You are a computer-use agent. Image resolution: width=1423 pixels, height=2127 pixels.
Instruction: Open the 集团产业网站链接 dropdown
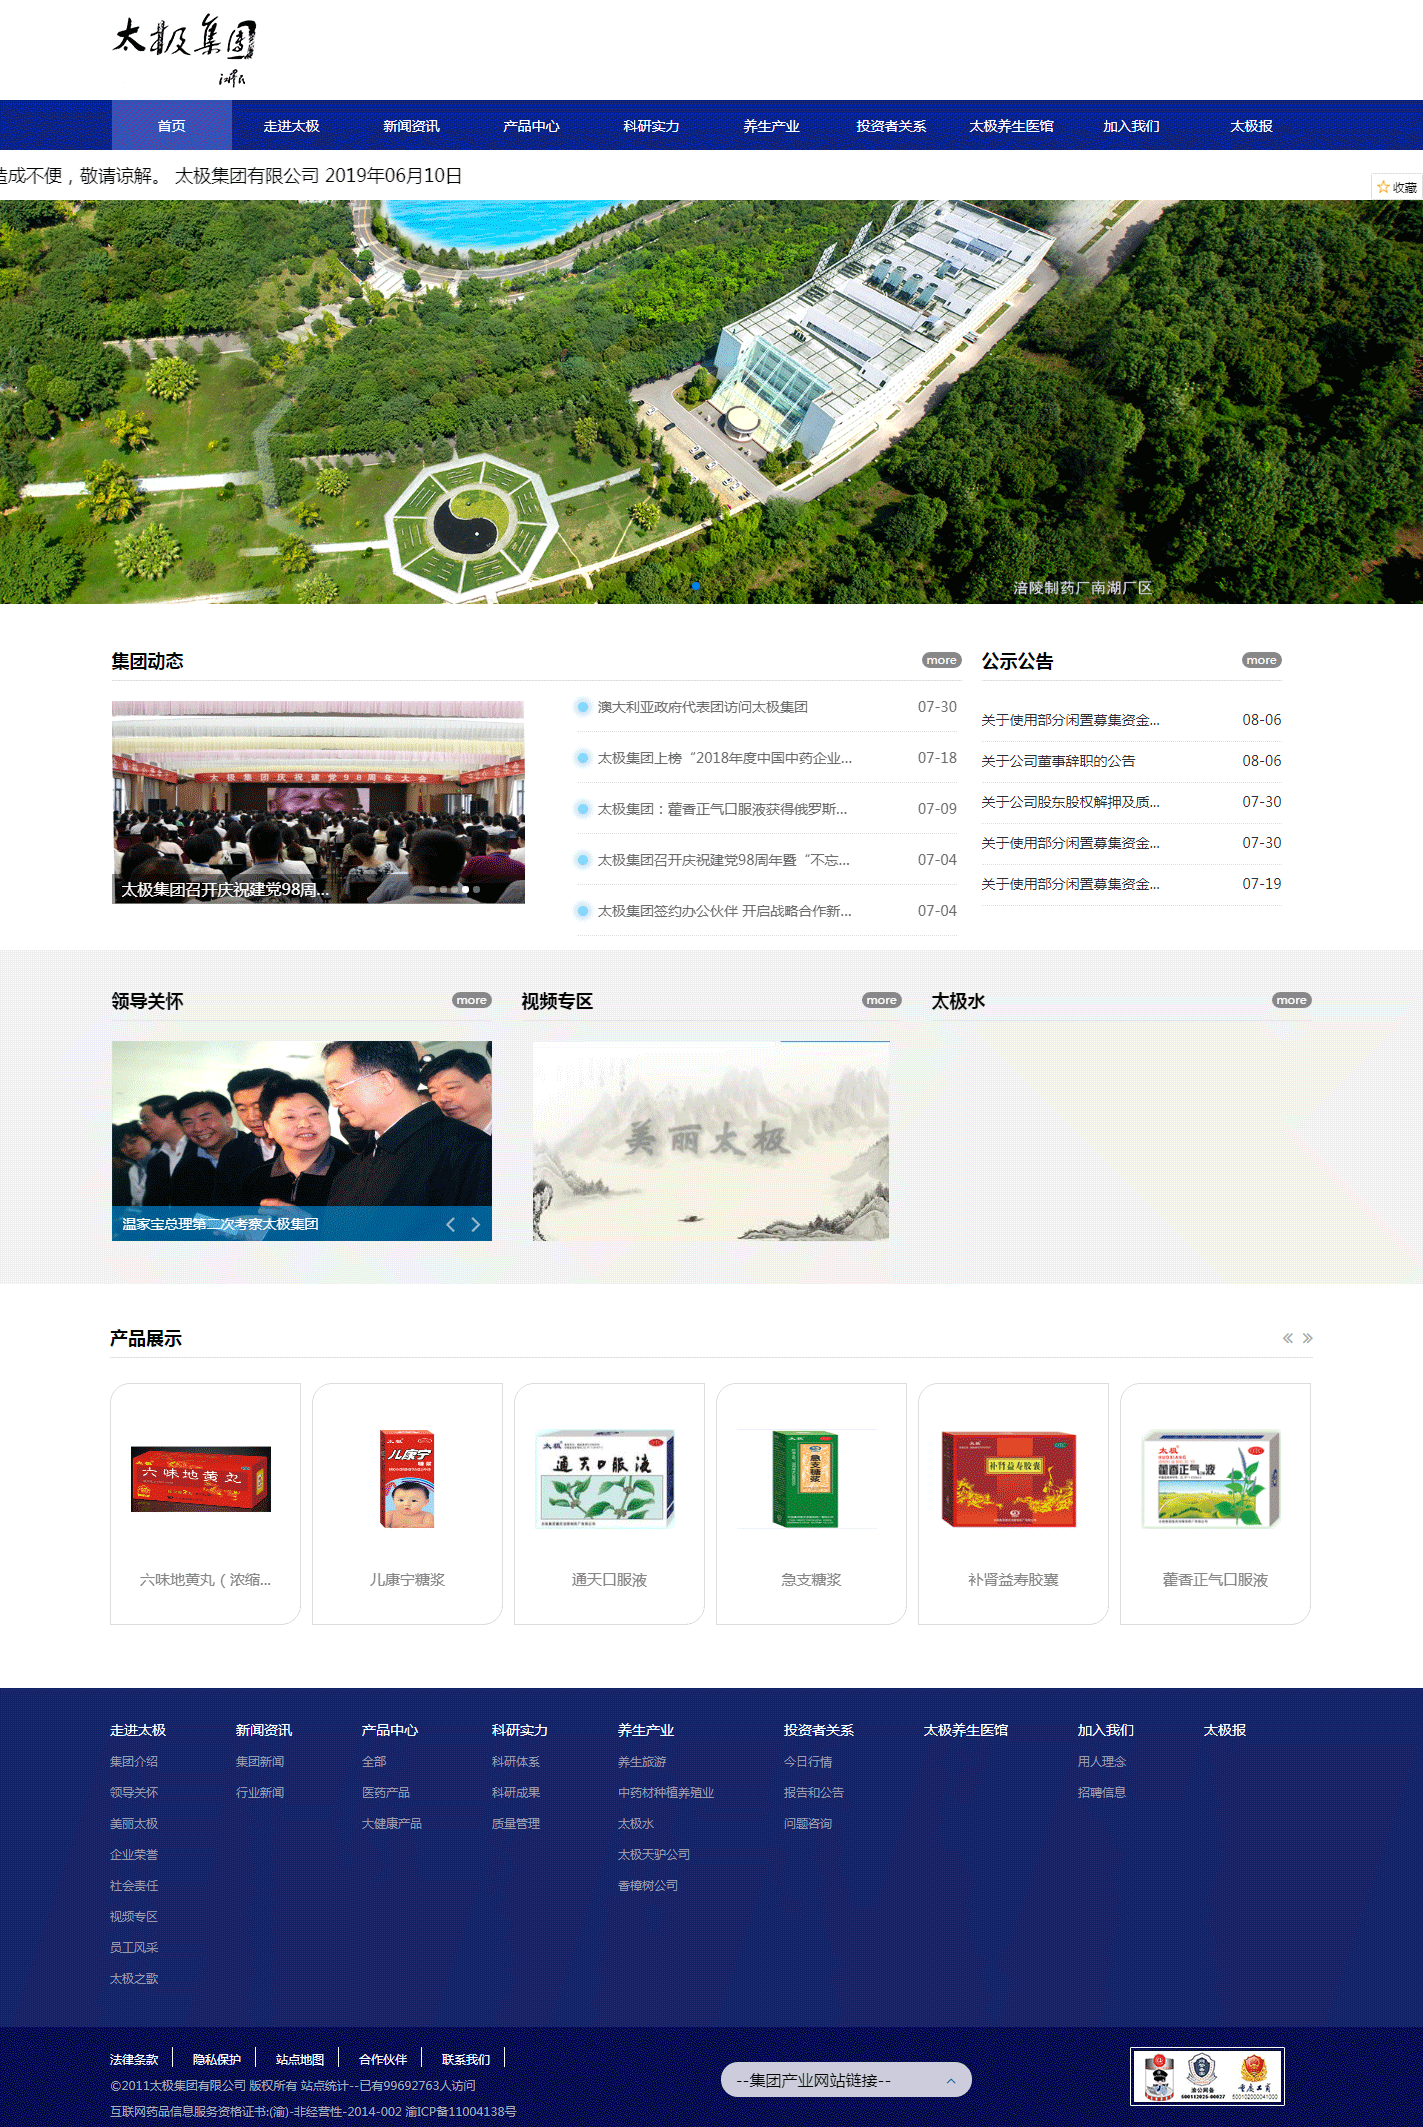click(846, 2080)
